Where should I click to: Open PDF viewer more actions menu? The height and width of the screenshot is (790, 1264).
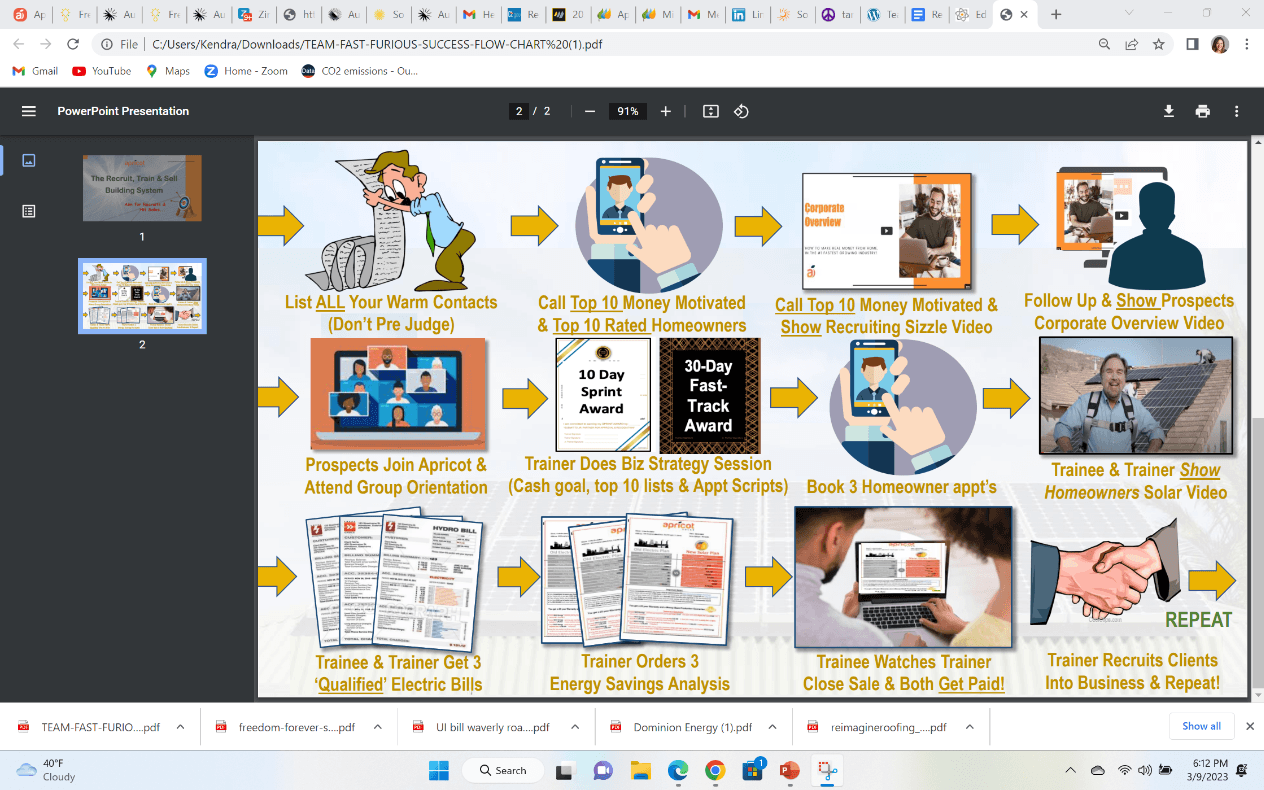tap(1237, 111)
